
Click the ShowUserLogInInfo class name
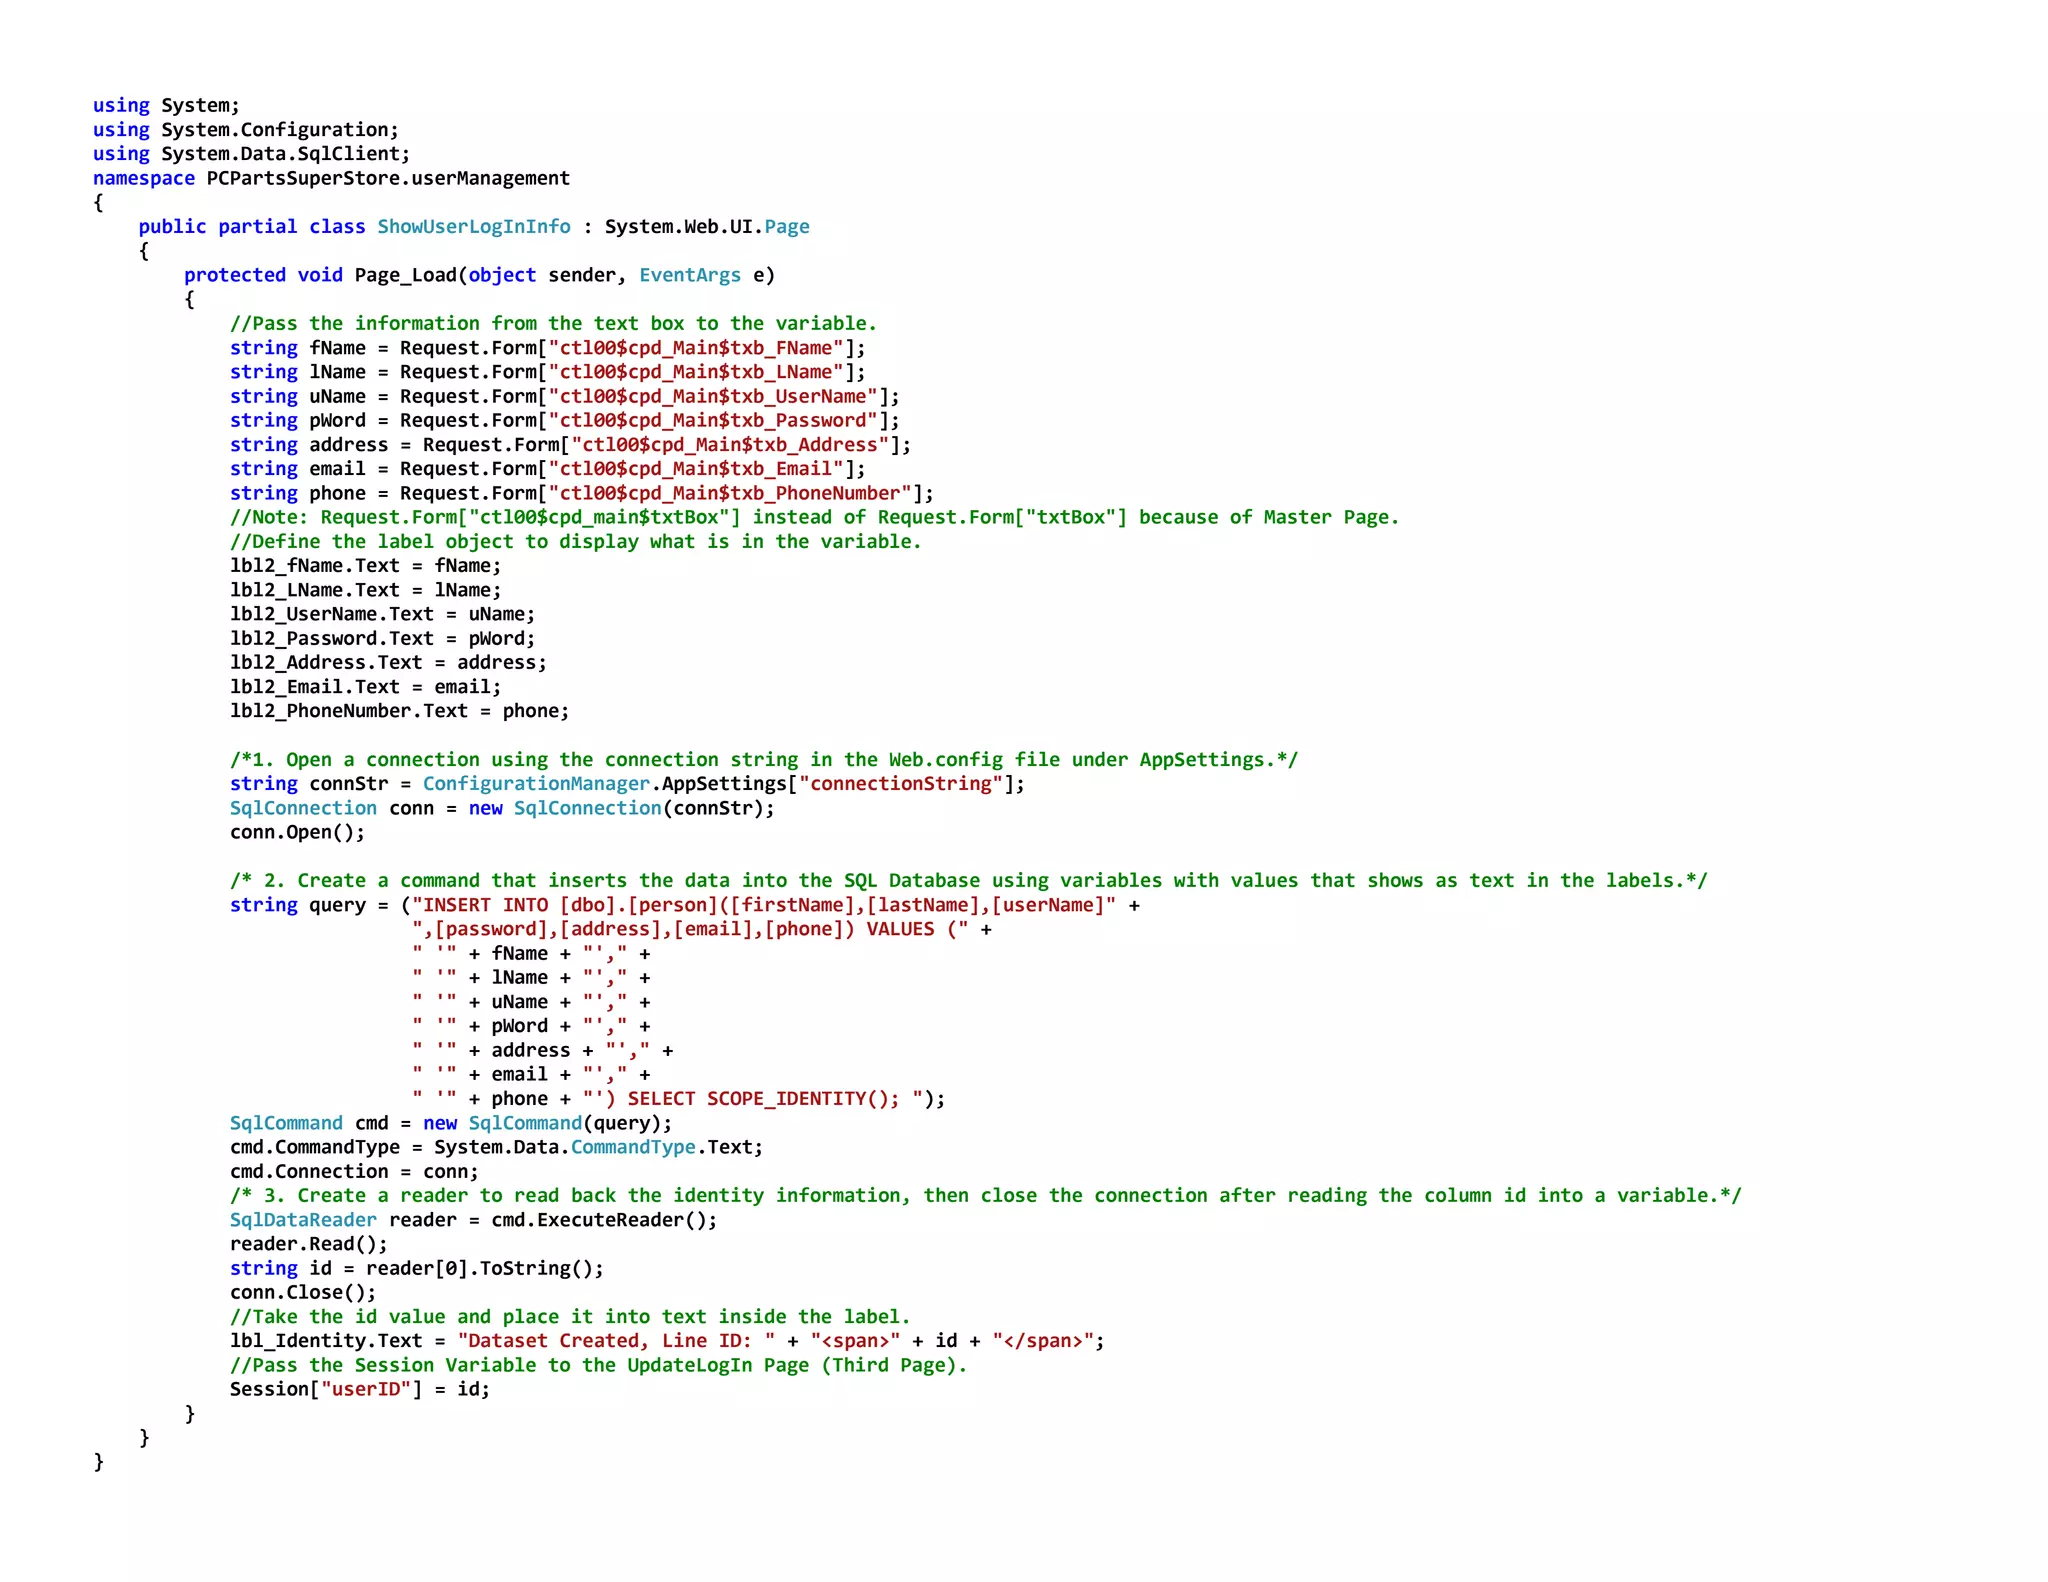pyautogui.click(x=473, y=227)
